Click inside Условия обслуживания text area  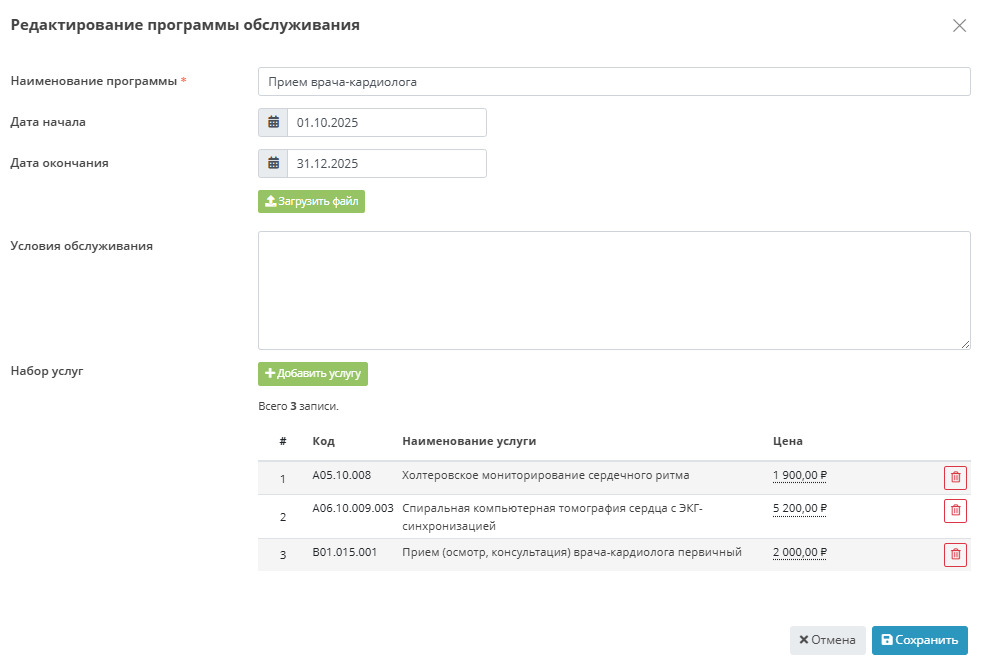613,290
